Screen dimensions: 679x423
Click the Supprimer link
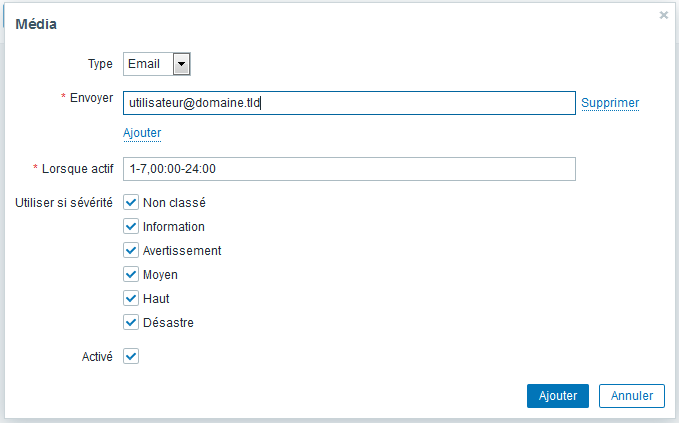610,103
